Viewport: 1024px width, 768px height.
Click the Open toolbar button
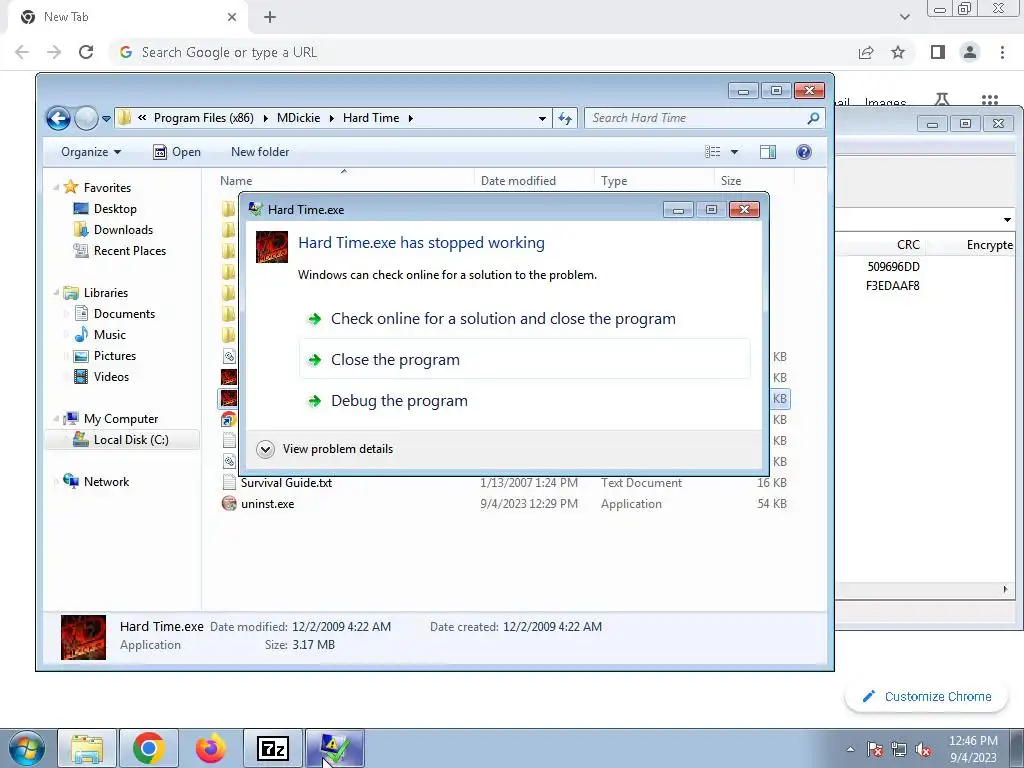pos(177,152)
